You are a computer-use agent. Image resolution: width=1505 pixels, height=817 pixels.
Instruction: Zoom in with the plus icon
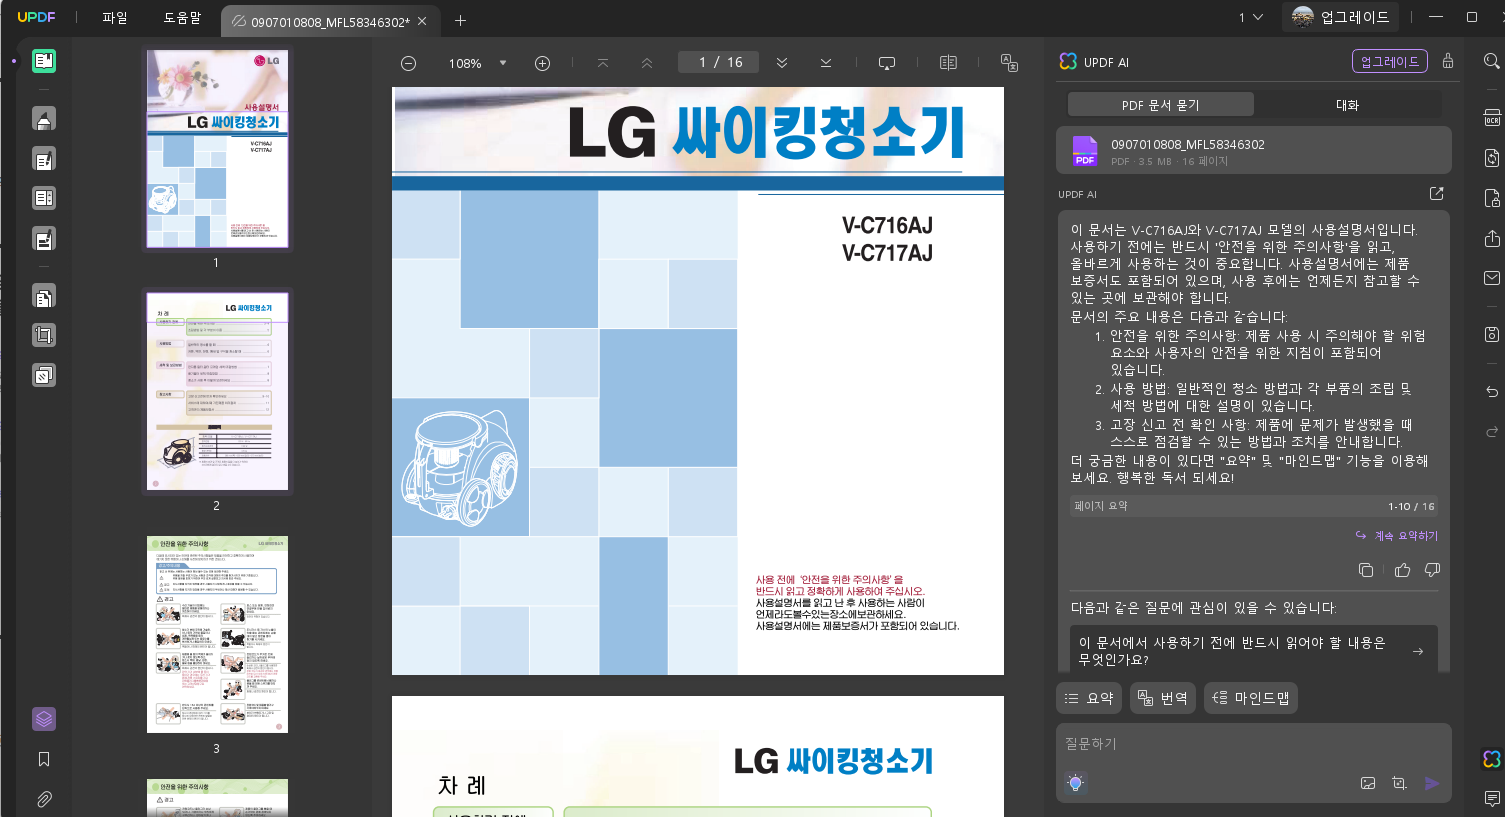coord(542,63)
